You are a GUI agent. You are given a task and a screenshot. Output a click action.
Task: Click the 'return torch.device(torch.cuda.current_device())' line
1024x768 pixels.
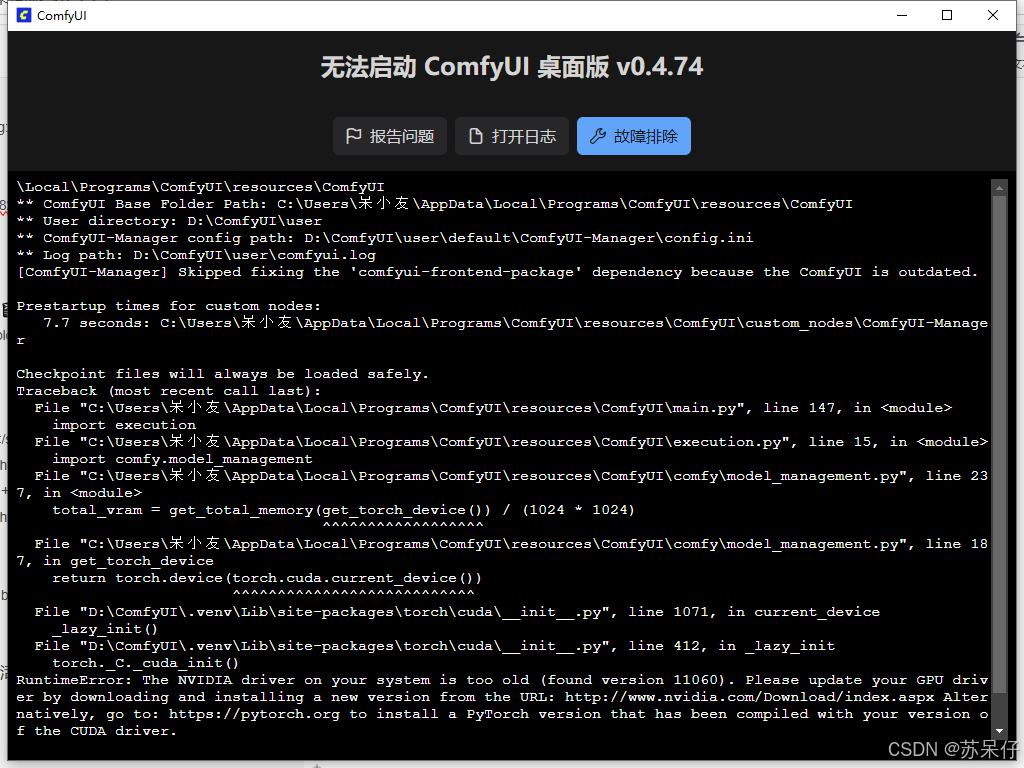pyautogui.click(x=266, y=577)
